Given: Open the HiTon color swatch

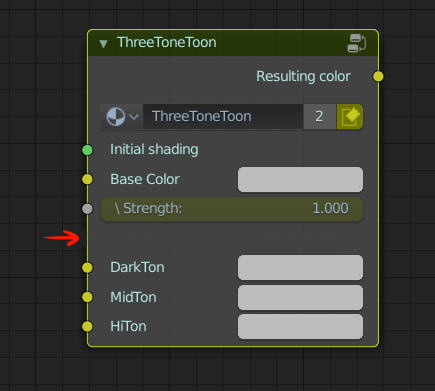Looking at the screenshot, I should [300, 326].
